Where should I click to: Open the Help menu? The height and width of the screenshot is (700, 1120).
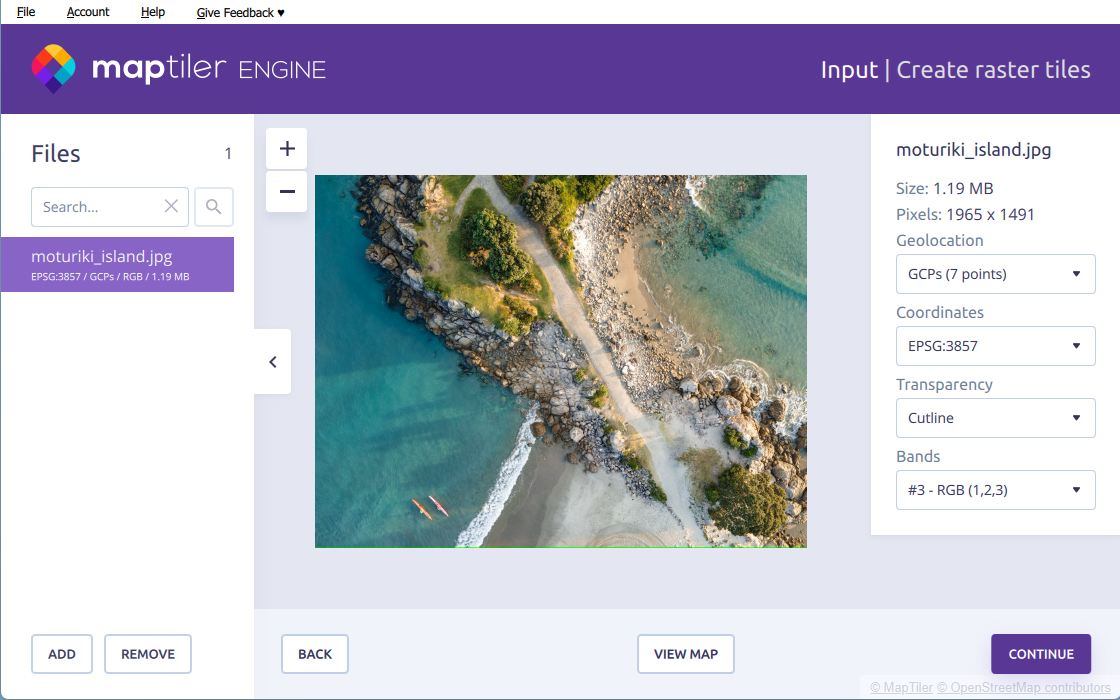153,12
